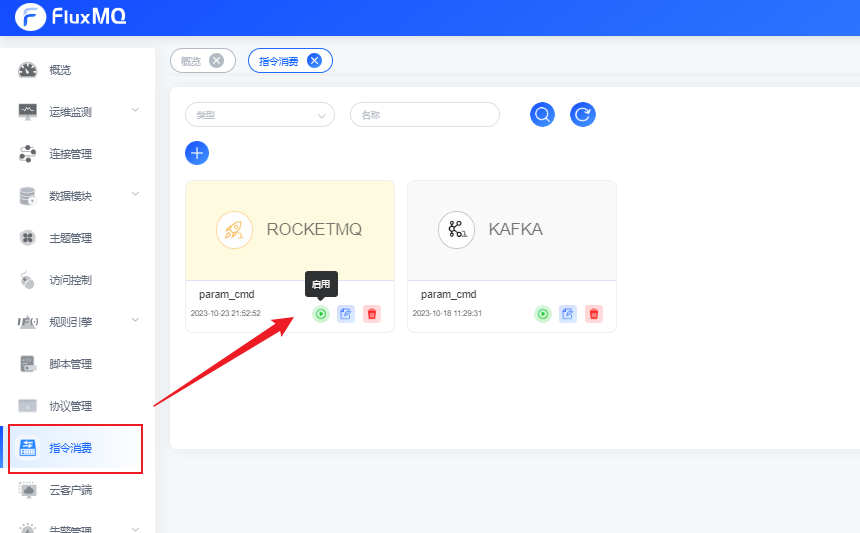
Task: Open the 类型 type dropdown
Action: (x=260, y=115)
